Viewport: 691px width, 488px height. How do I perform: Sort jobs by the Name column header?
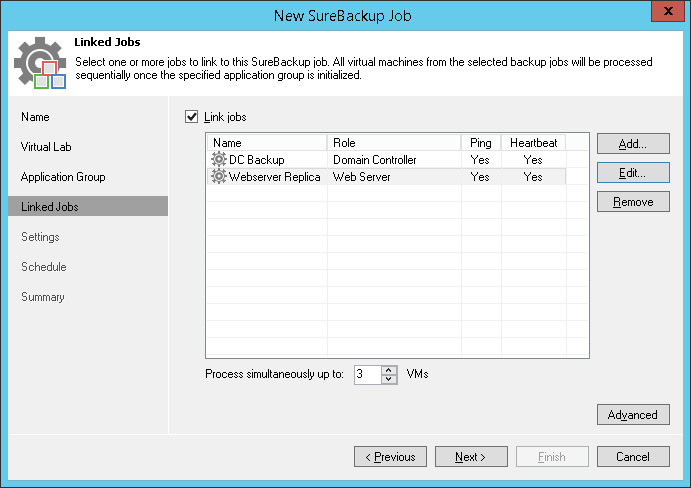click(x=267, y=143)
